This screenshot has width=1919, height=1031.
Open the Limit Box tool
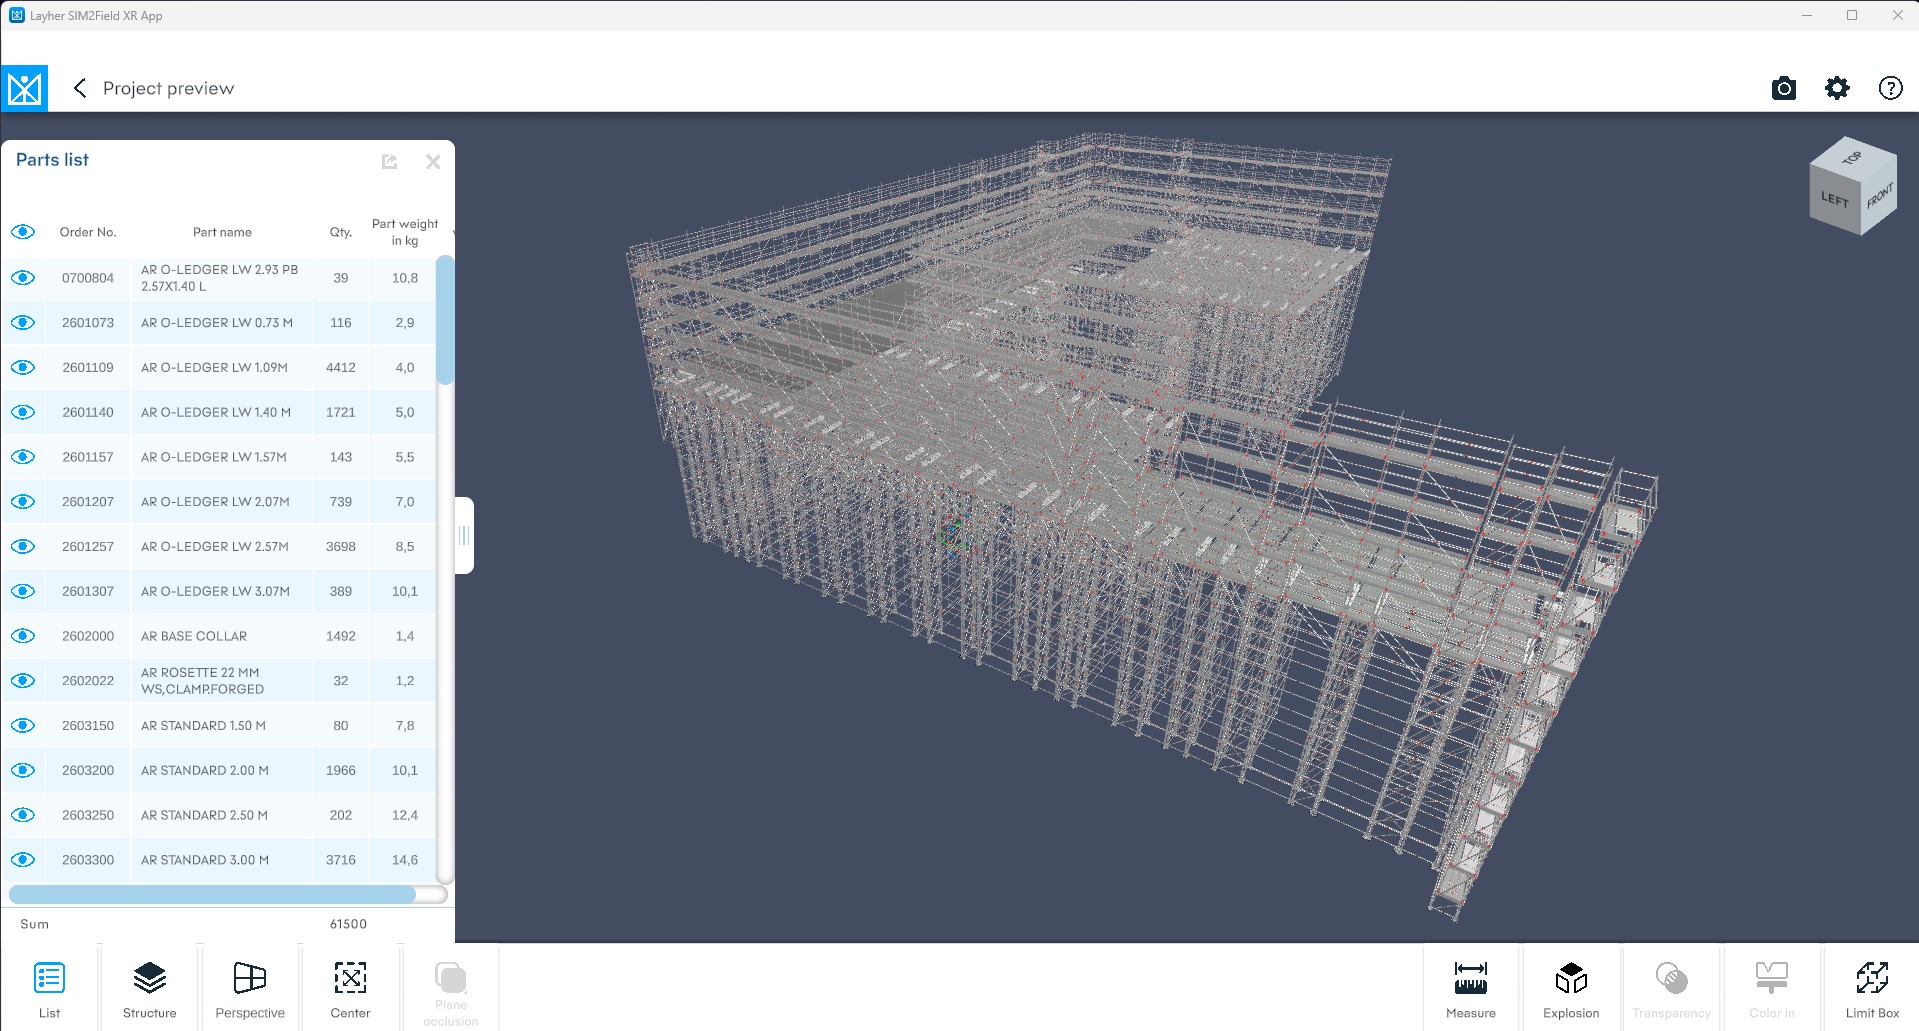(x=1872, y=988)
